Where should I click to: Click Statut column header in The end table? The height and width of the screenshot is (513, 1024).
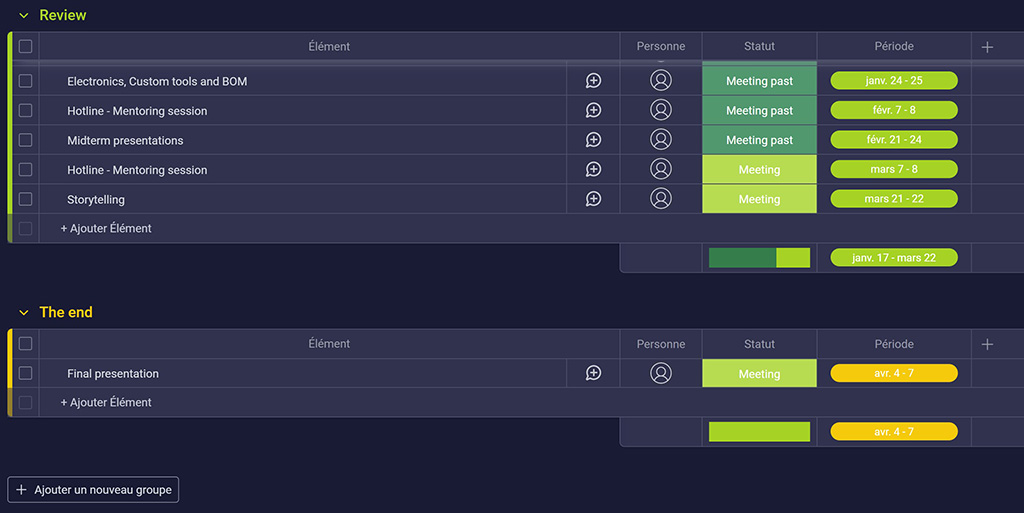pyautogui.click(x=760, y=344)
